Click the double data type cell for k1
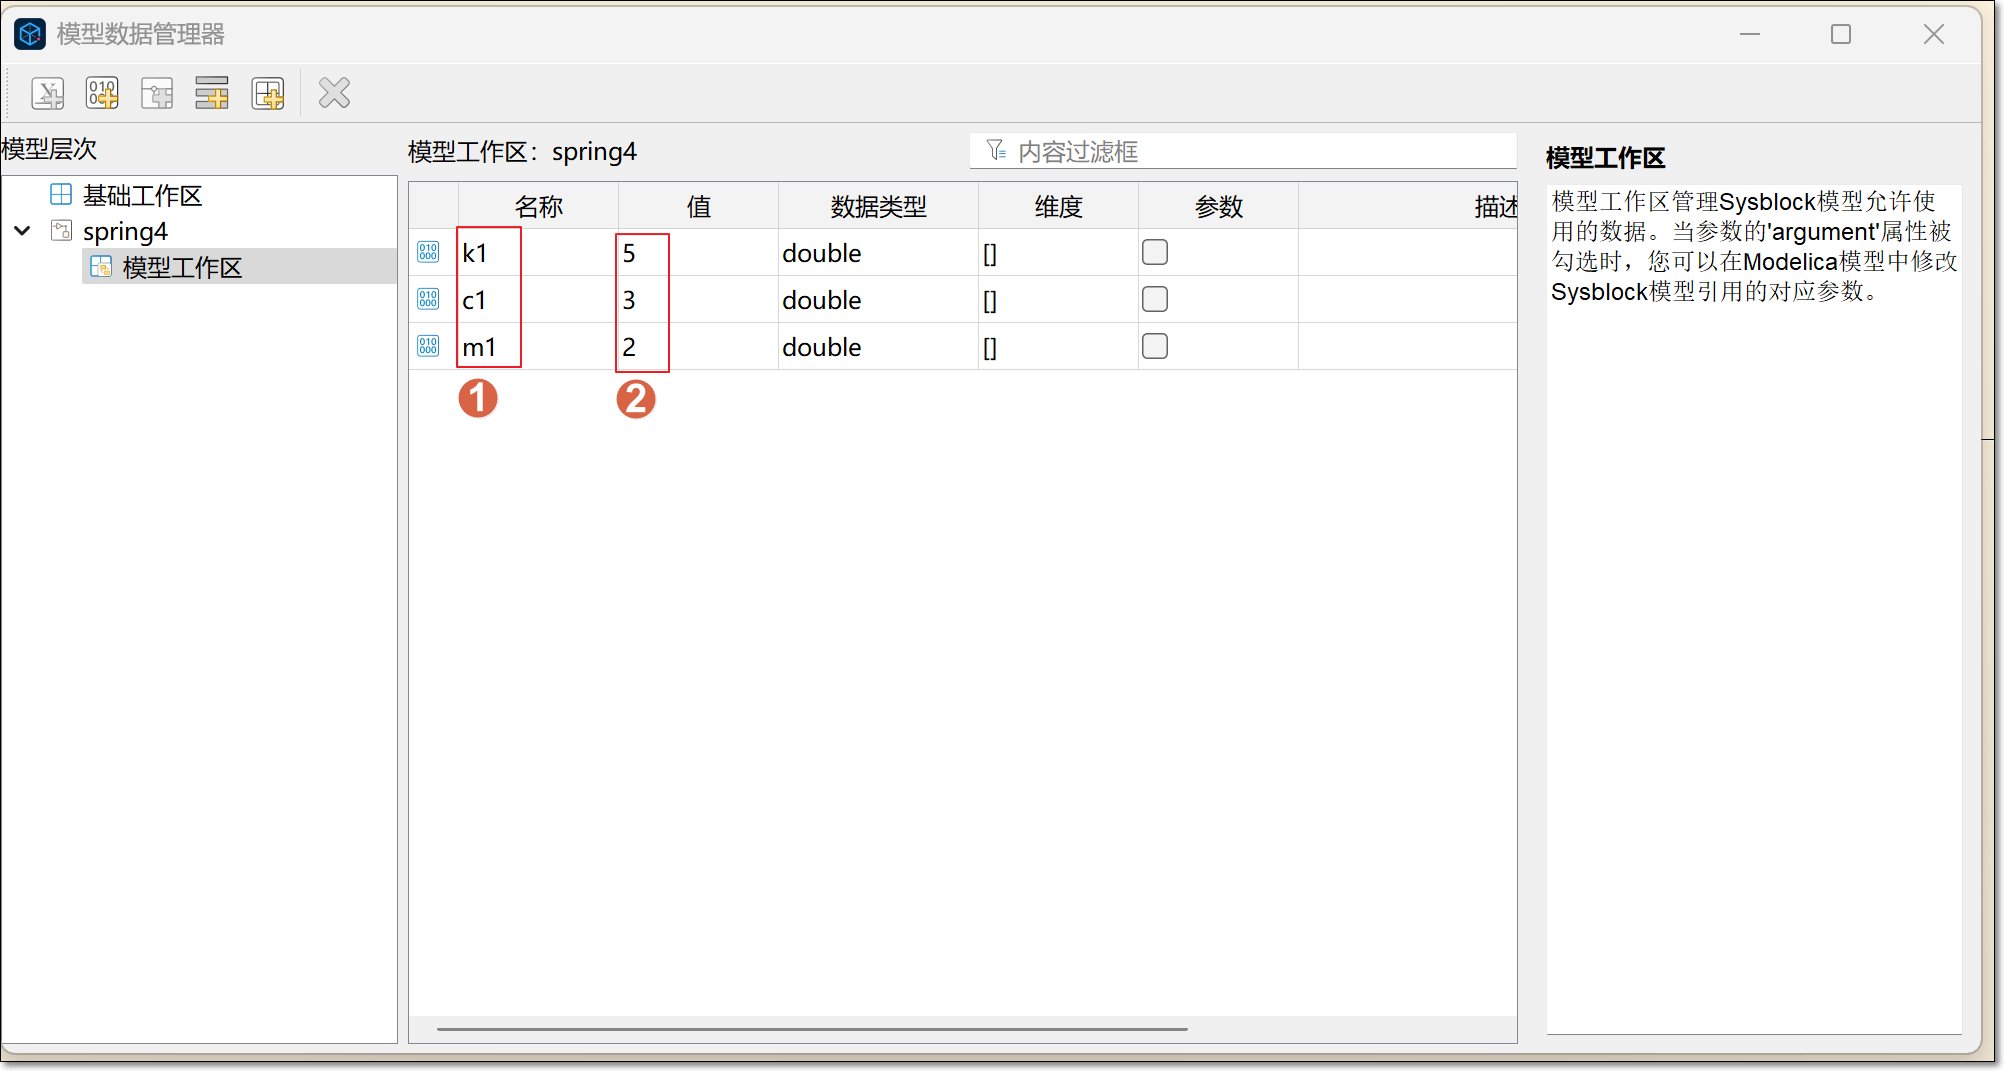 (x=878, y=252)
